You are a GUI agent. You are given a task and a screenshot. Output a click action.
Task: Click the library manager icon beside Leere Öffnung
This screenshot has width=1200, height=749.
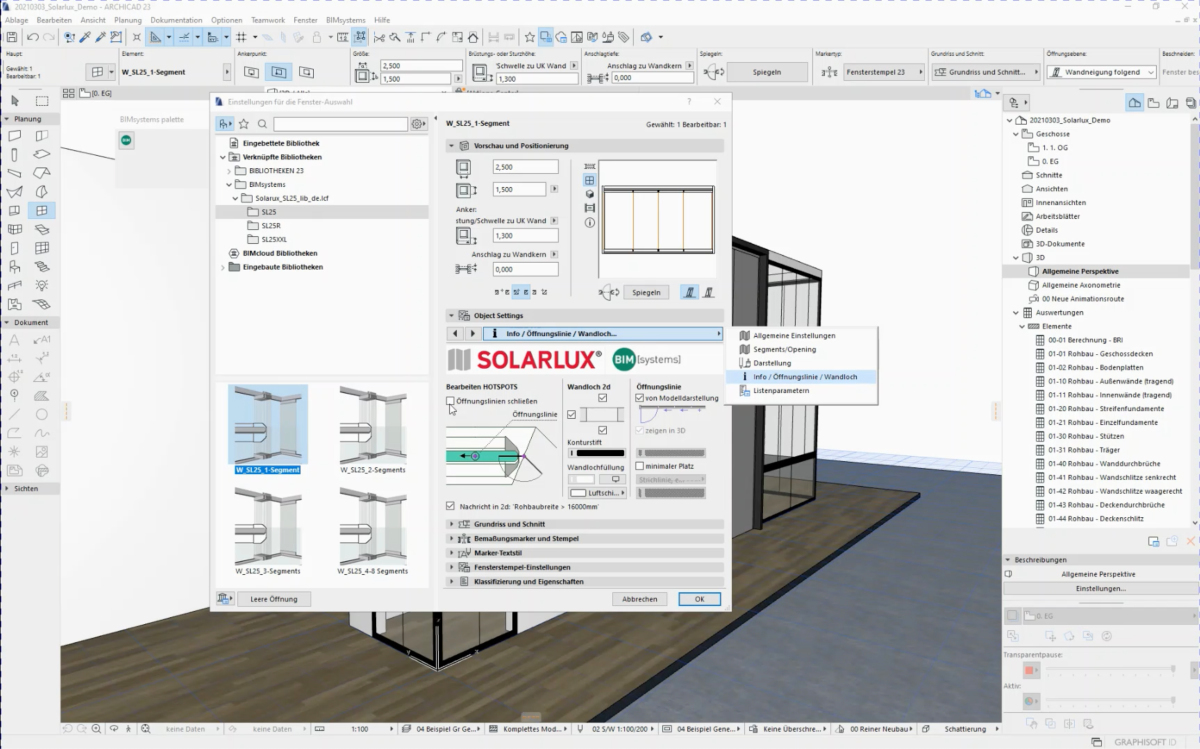[x=224, y=598]
